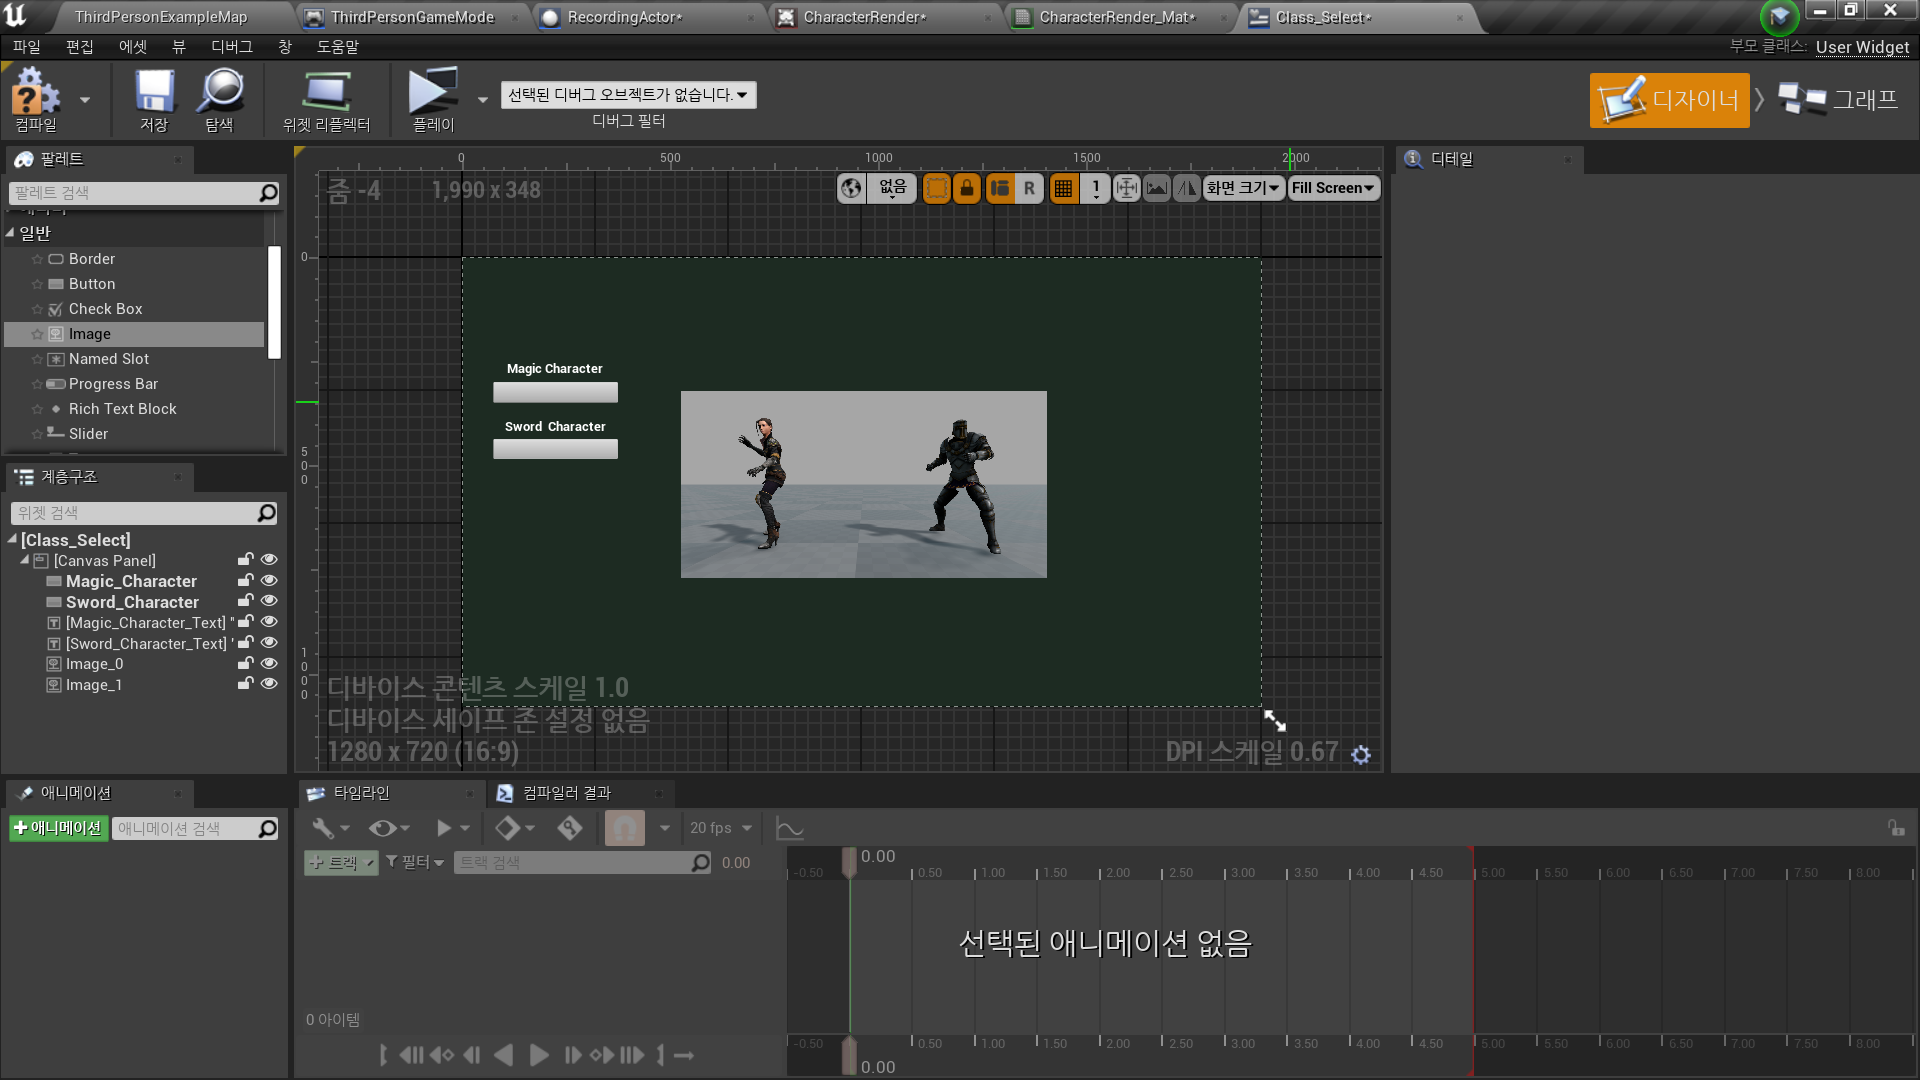Open the 에셋 menu
The height and width of the screenshot is (1080, 1920).
pyautogui.click(x=132, y=47)
